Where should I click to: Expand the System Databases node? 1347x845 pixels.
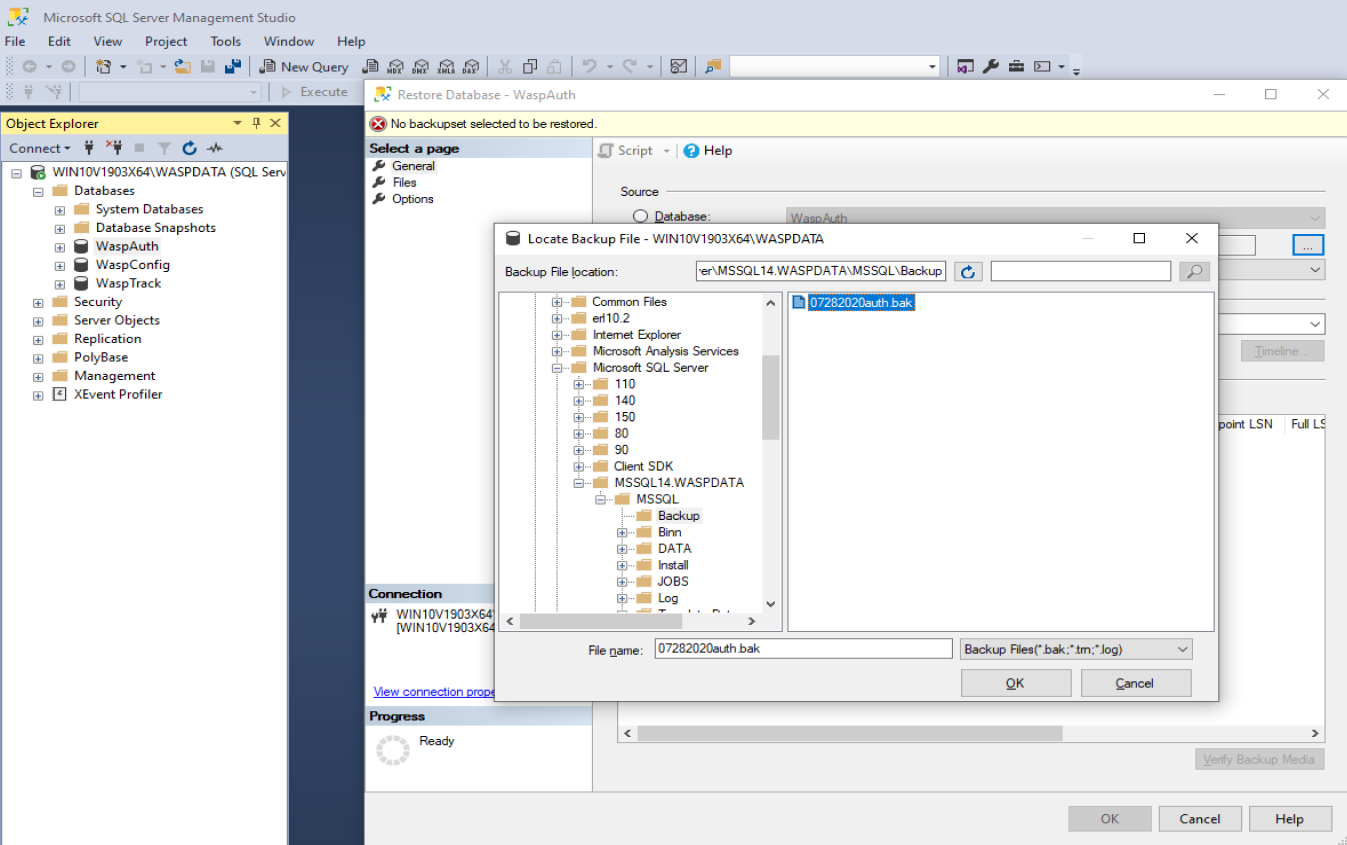coord(60,209)
